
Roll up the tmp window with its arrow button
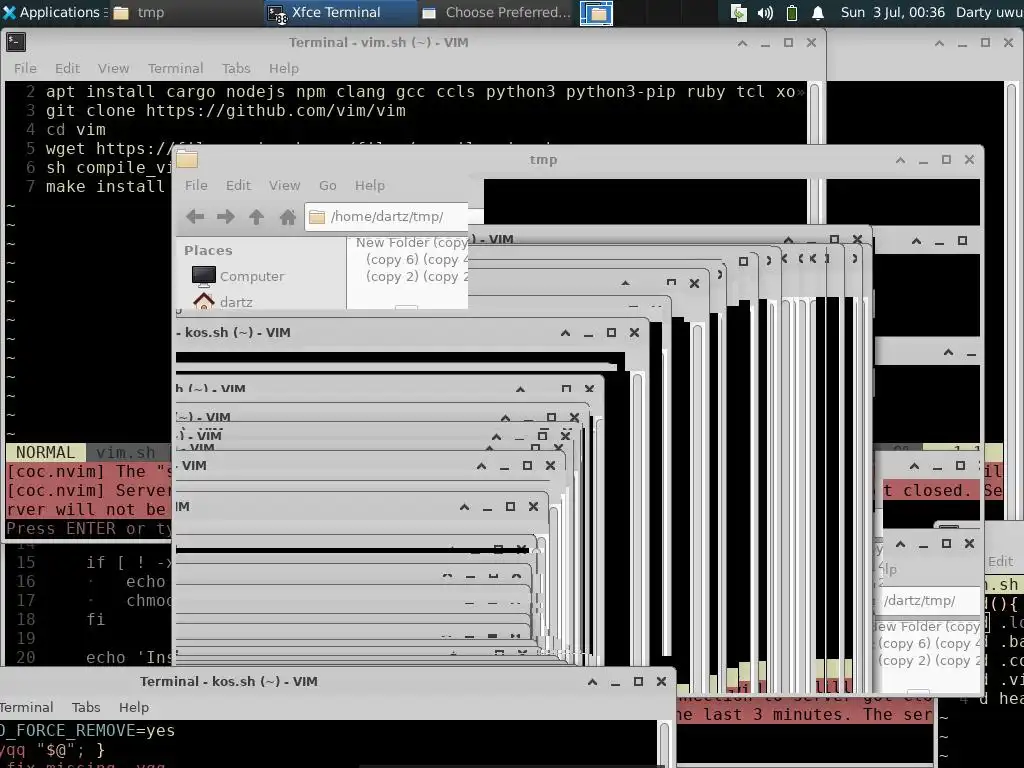901,160
